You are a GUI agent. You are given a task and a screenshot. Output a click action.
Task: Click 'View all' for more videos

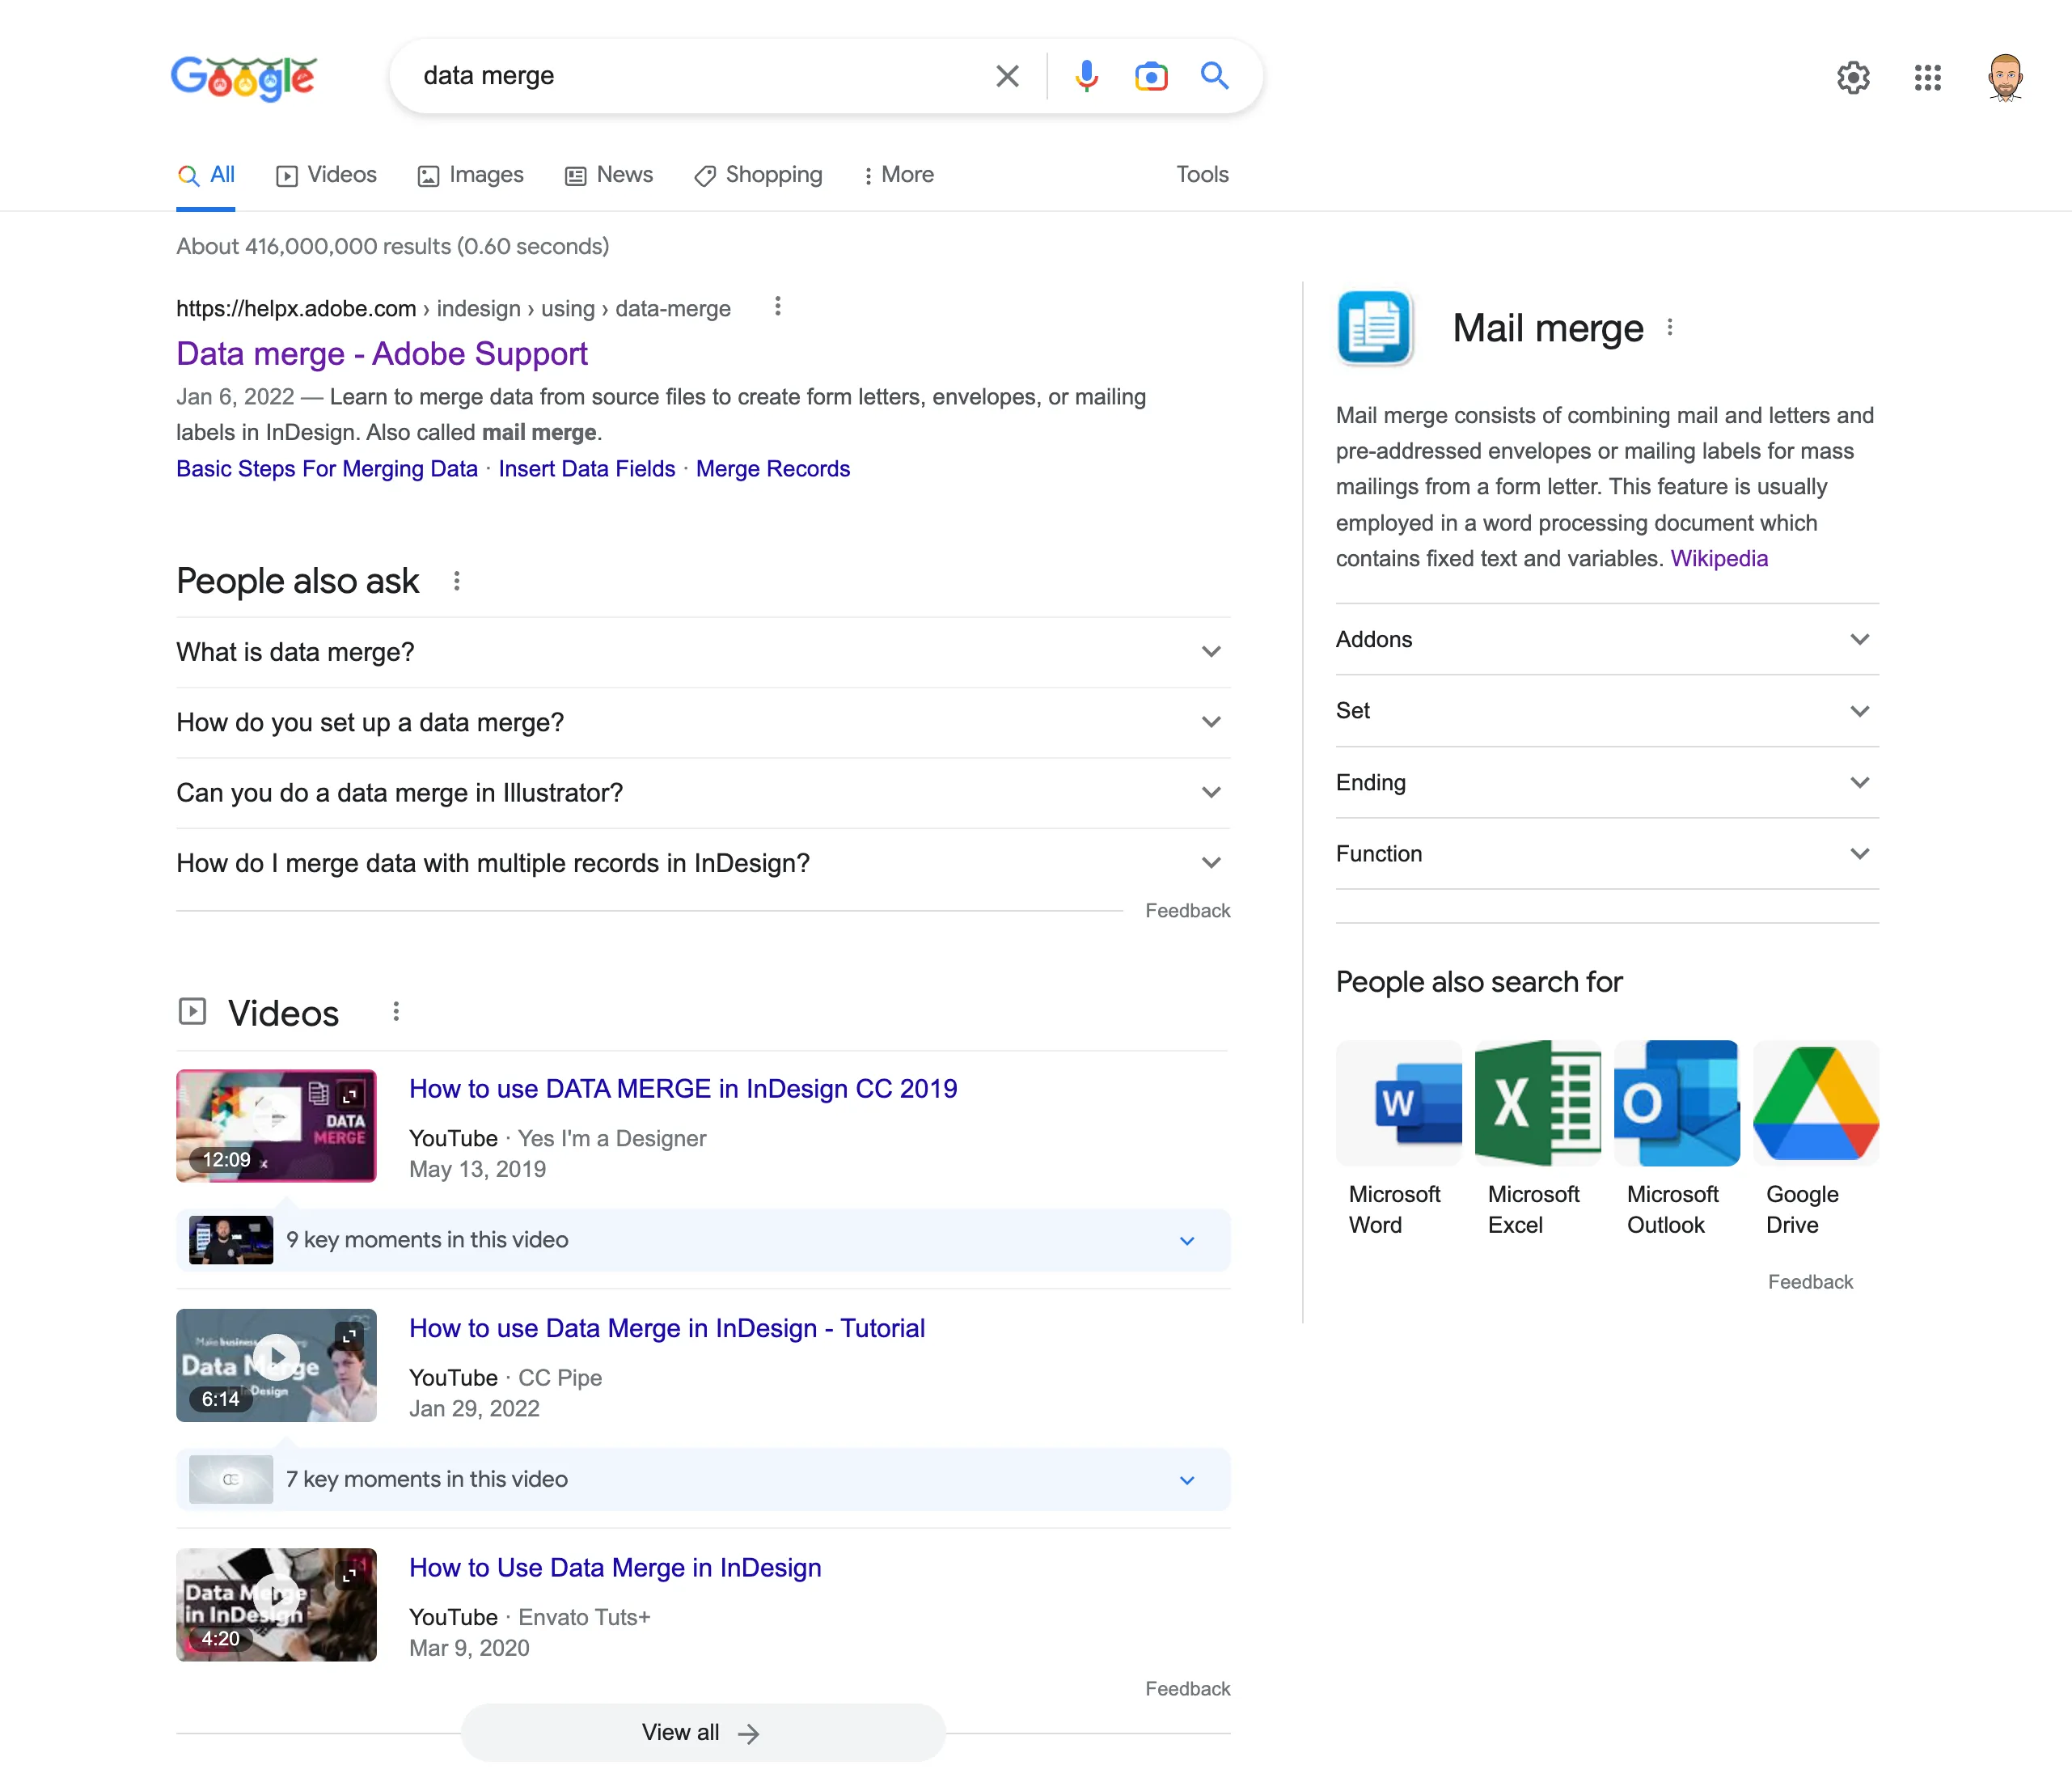701,1732
